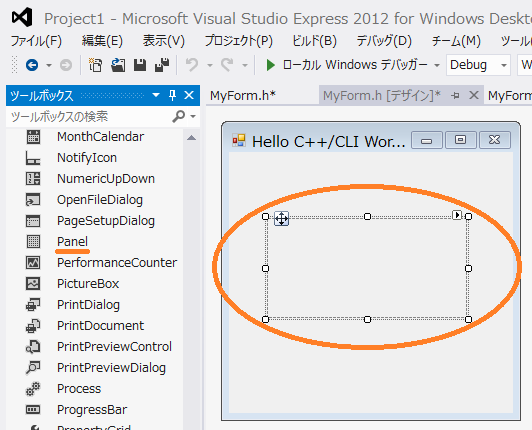This screenshot has height=430, width=532.
Task: Switch to the MyForm.h [デザイン]* tab
Action: [x=382, y=96]
